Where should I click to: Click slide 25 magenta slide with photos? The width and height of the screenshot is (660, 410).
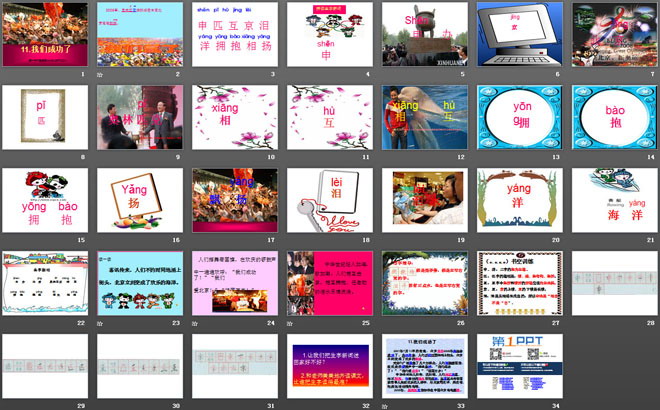coord(330,283)
